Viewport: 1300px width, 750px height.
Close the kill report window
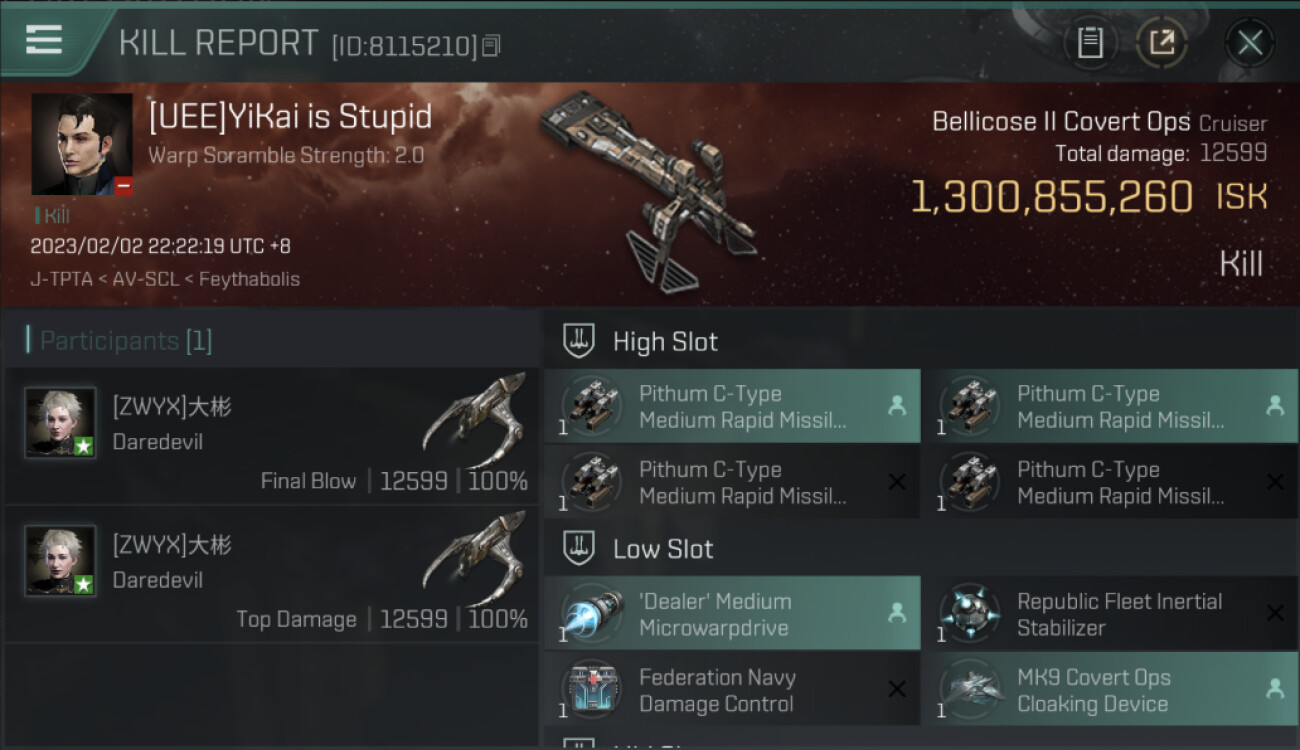1249,43
